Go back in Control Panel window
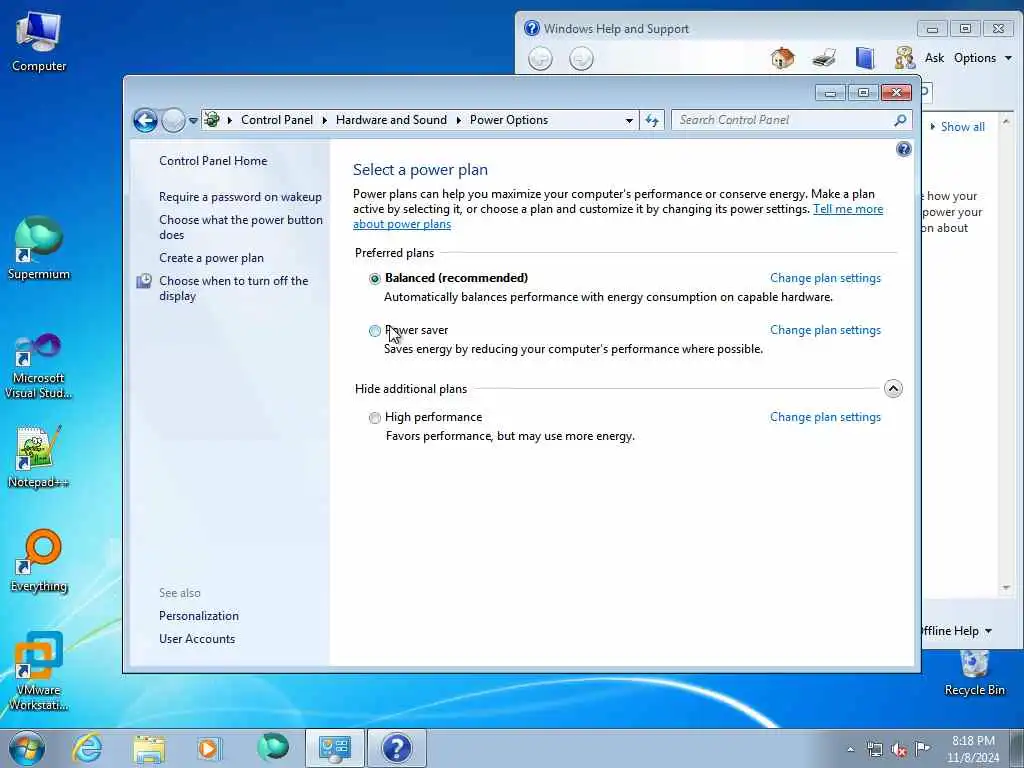The image size is (1024, 768). pos(145,120)
